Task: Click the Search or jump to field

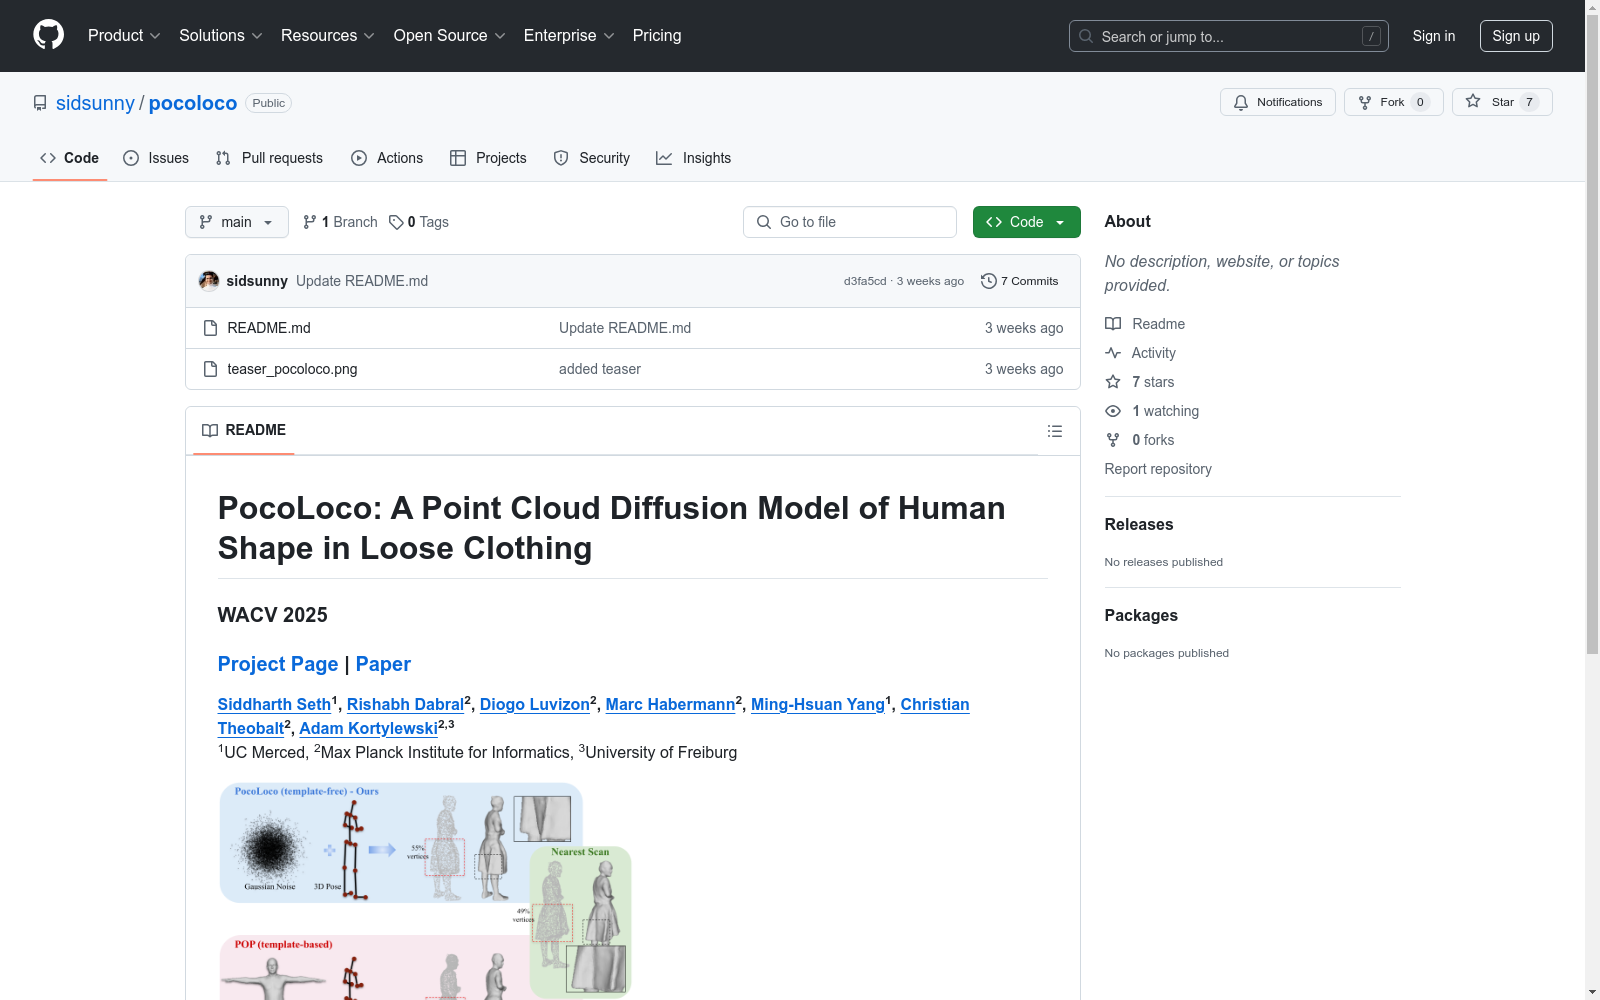Action: [1229, 36]
